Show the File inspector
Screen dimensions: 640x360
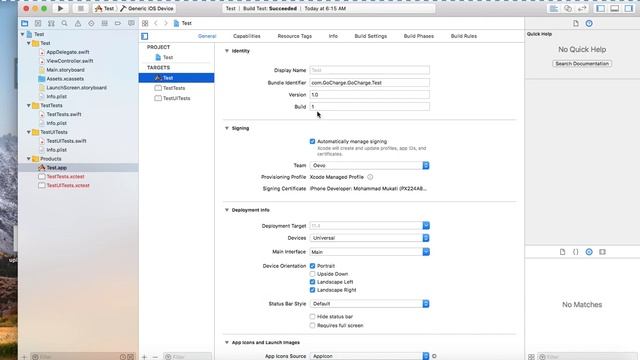coord(576,23)
